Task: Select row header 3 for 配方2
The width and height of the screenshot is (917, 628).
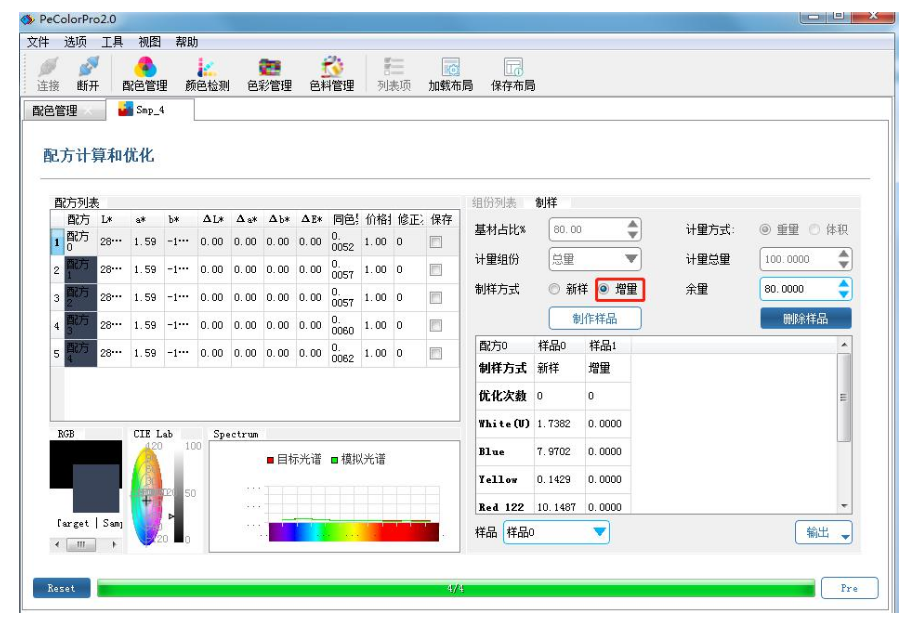Action: [57, 298]
